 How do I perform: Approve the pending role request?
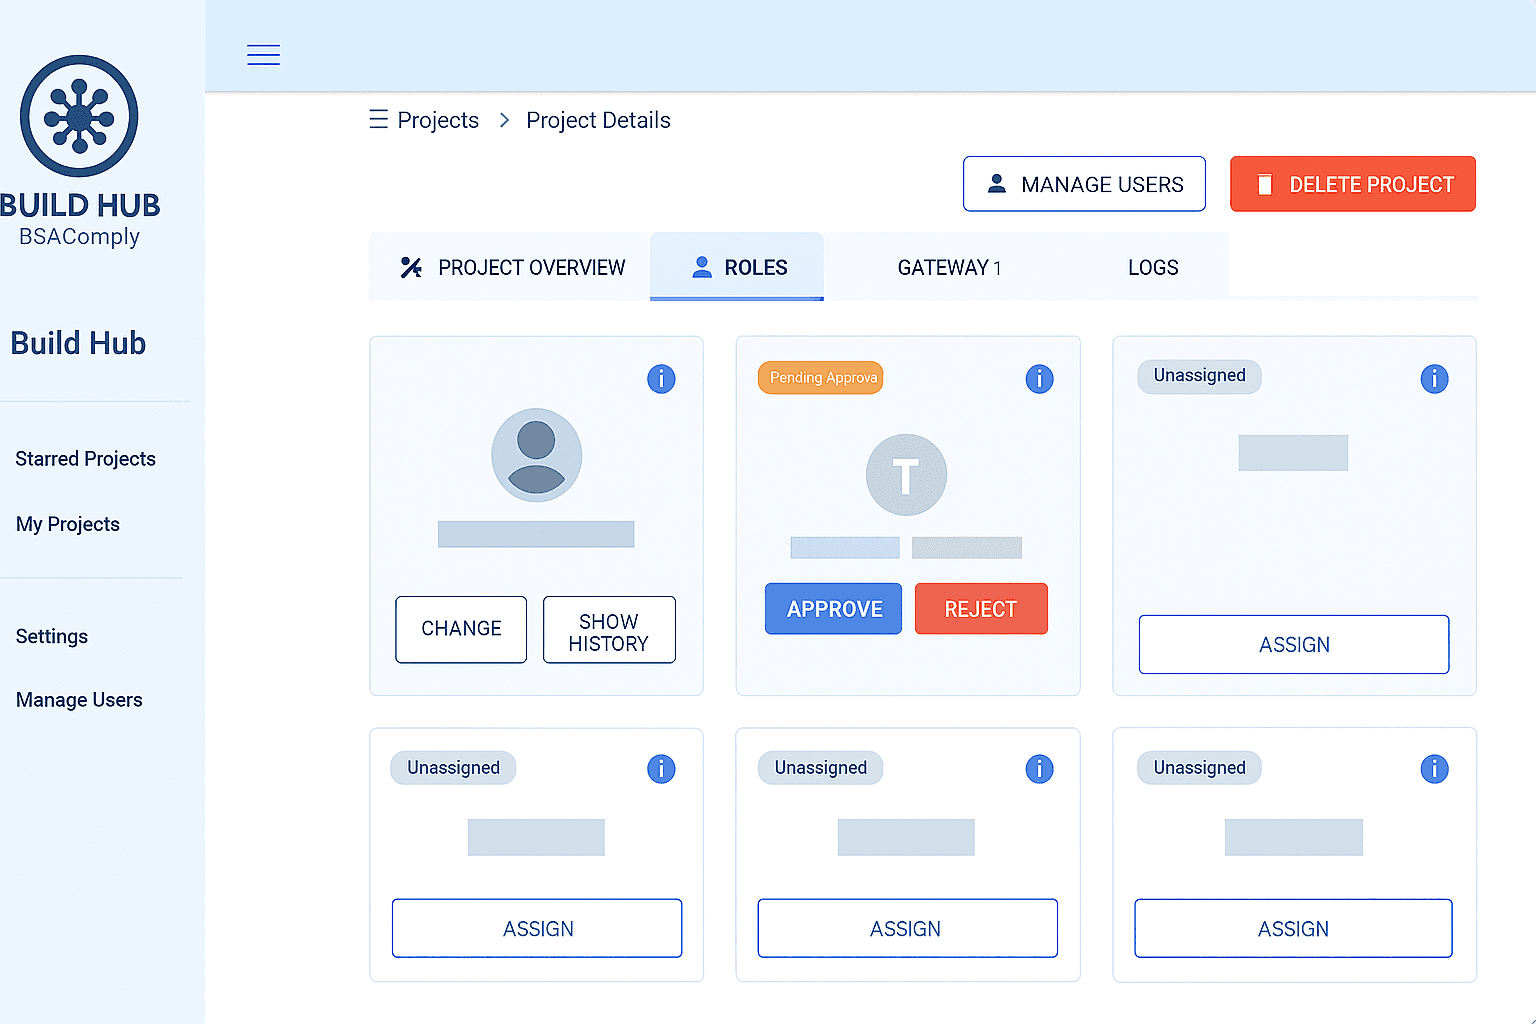pos(833,609)
